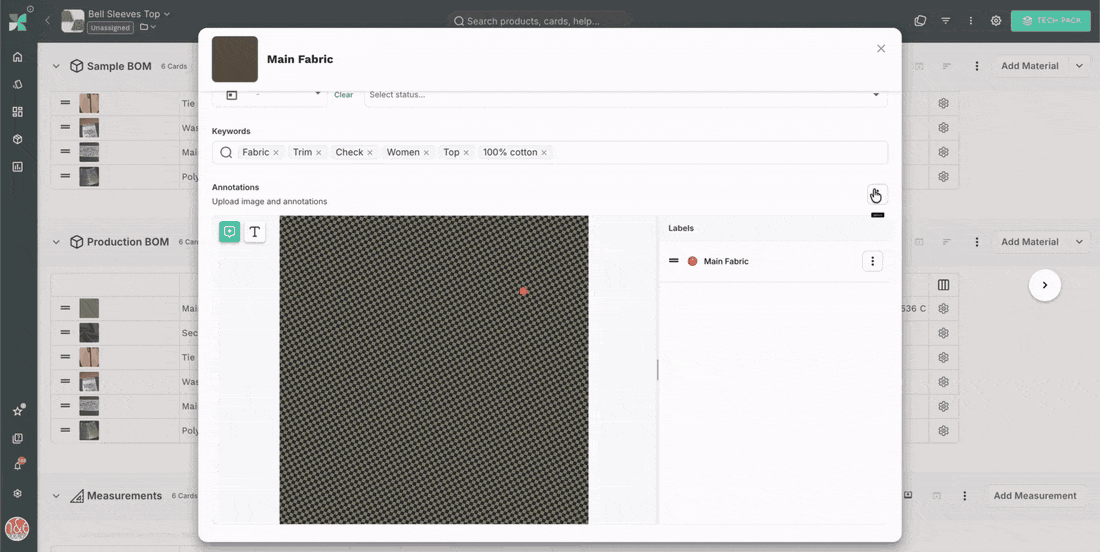Click the Main Fabric label drag handle
1100x552 pixels.
[x=673, y=261]
